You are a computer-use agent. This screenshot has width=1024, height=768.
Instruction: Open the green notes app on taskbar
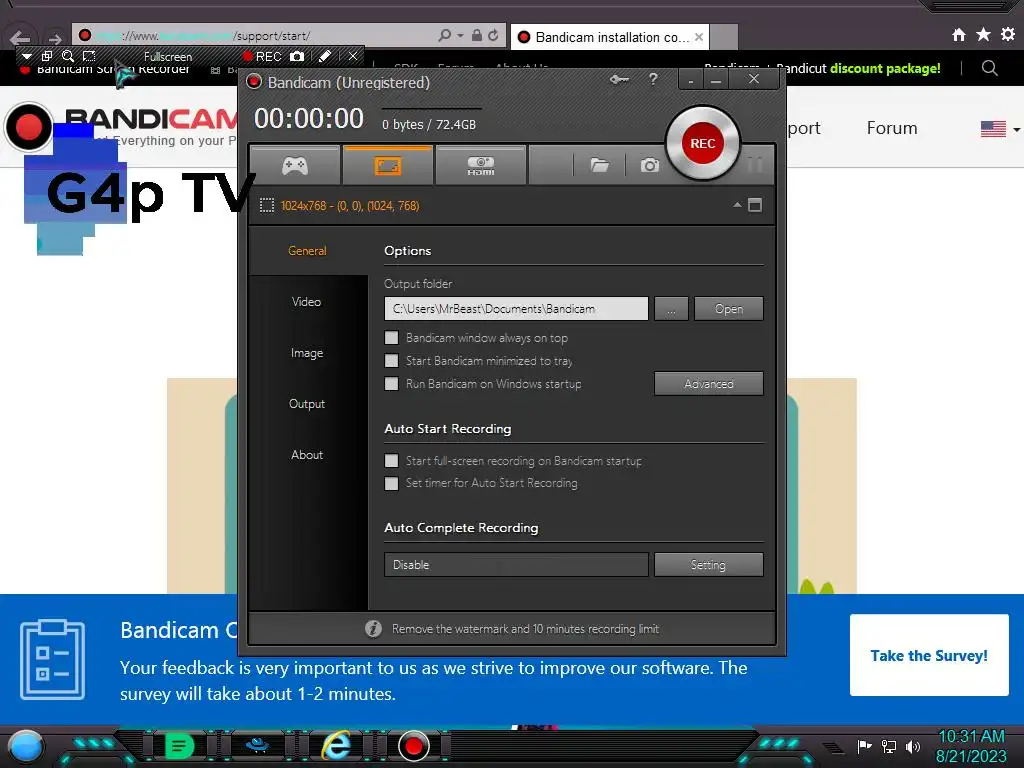(179, 746)
